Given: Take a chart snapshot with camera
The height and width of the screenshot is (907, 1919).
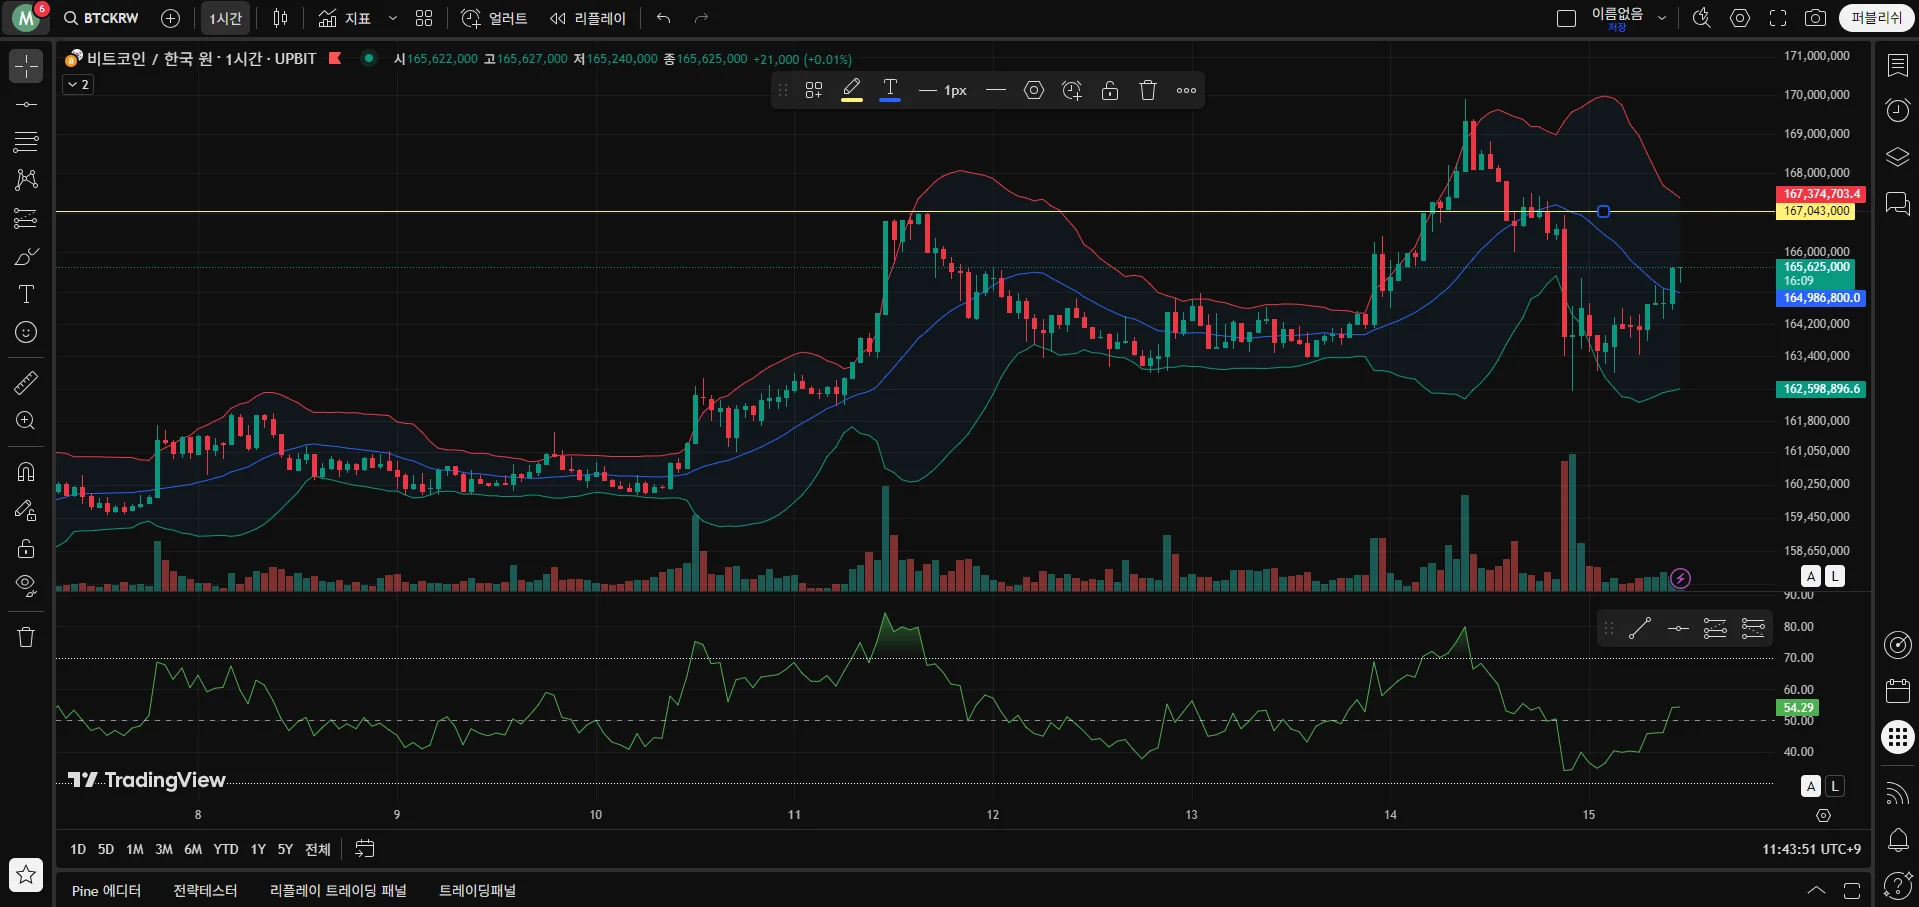Looking at the screenshot, I should click(1815, 18).
